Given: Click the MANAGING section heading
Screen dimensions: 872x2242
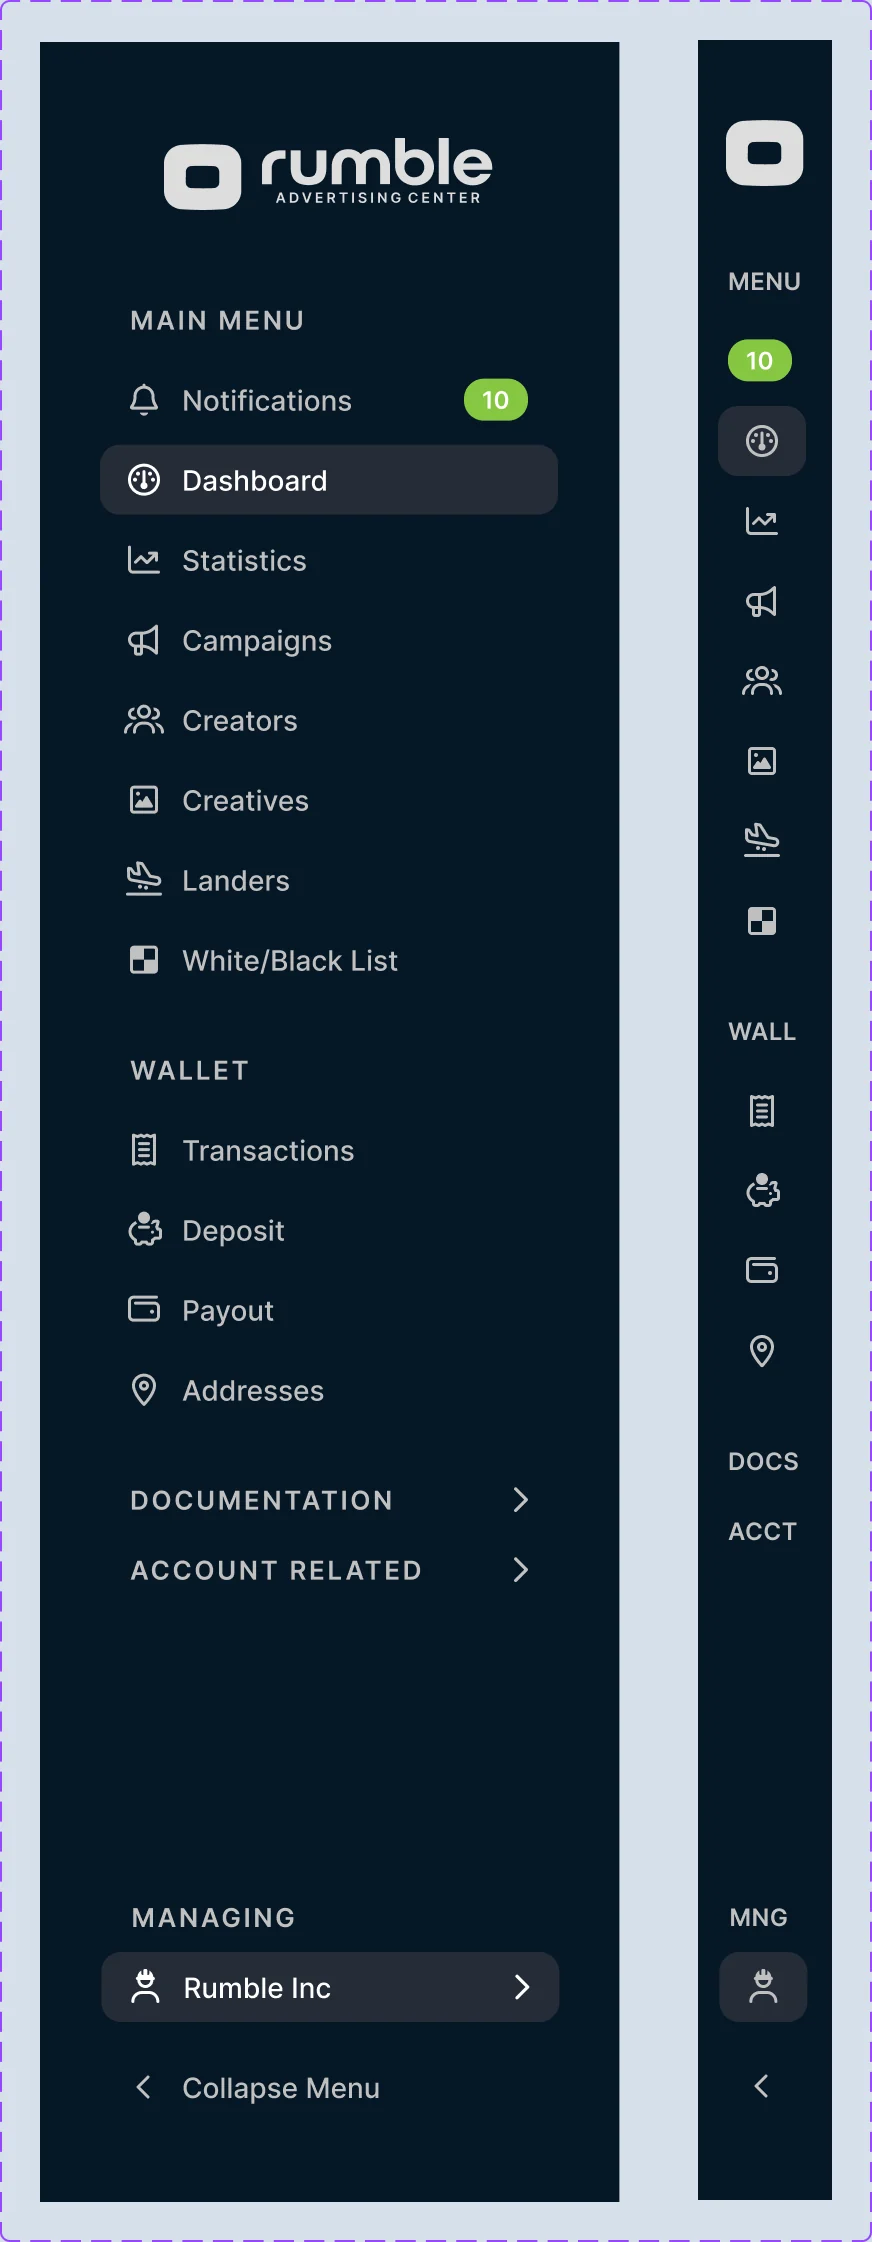Looking at the screenshot, I should coord(214,1917).
